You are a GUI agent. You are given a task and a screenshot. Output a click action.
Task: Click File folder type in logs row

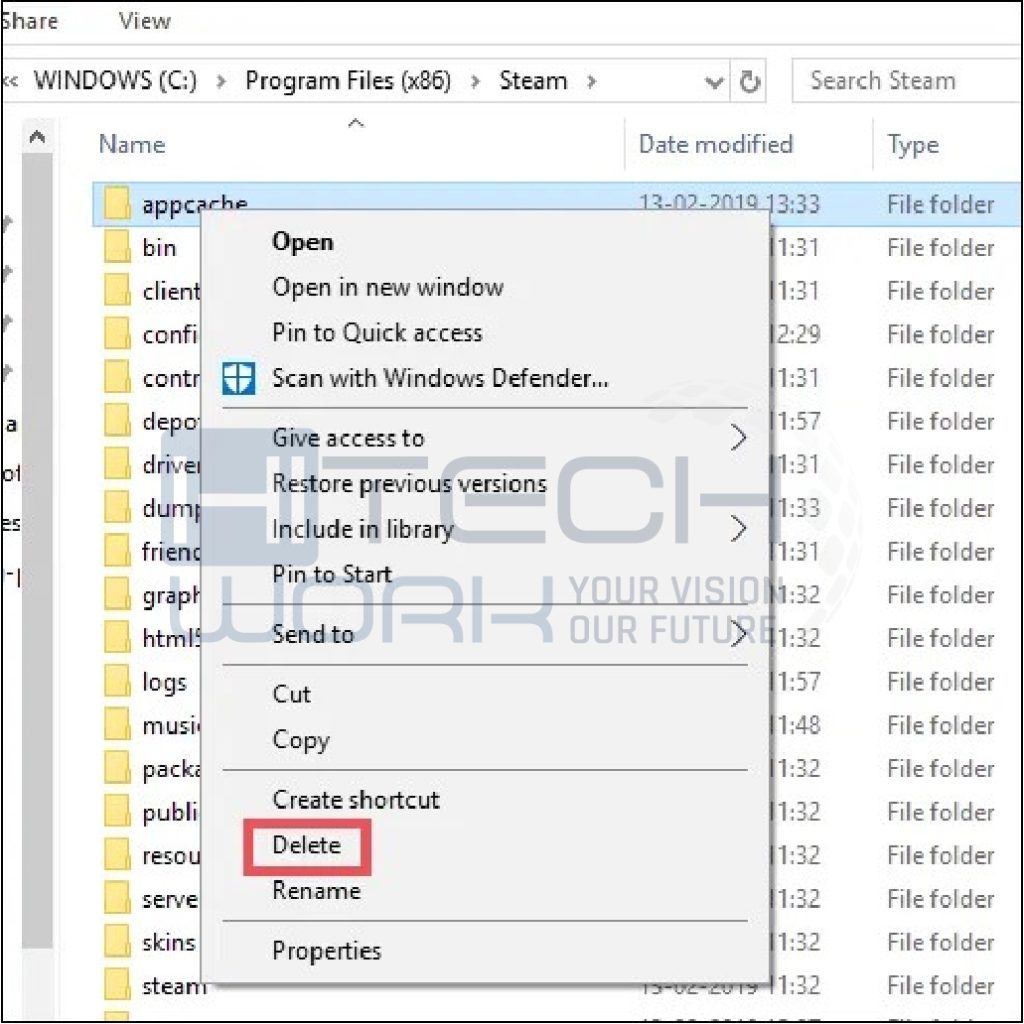pos(940,682)
